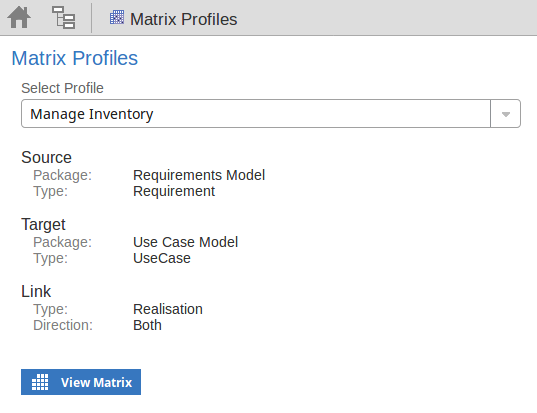Select the Source section heading
This screenshot has height=413, width=537.
point(46,158)
